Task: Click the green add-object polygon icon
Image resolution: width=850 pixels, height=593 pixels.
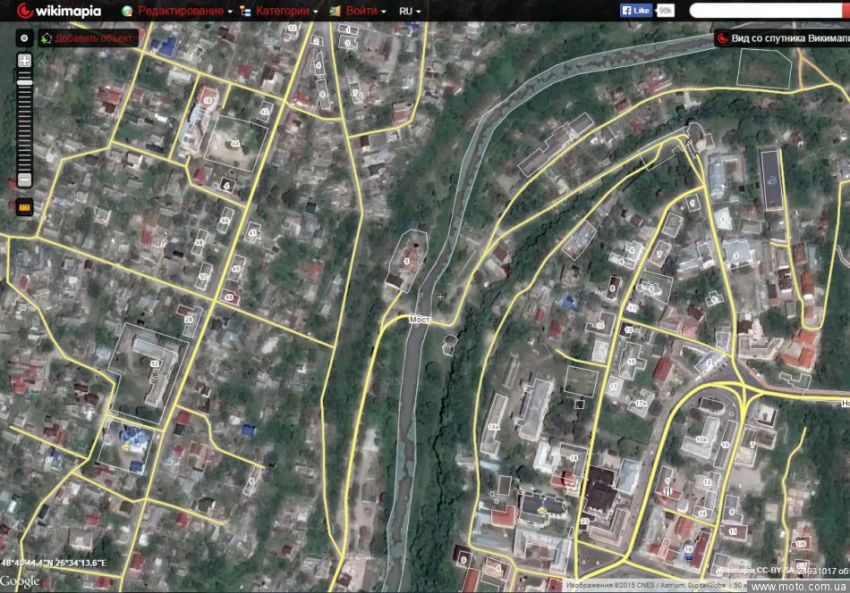Action: (46, 38)
